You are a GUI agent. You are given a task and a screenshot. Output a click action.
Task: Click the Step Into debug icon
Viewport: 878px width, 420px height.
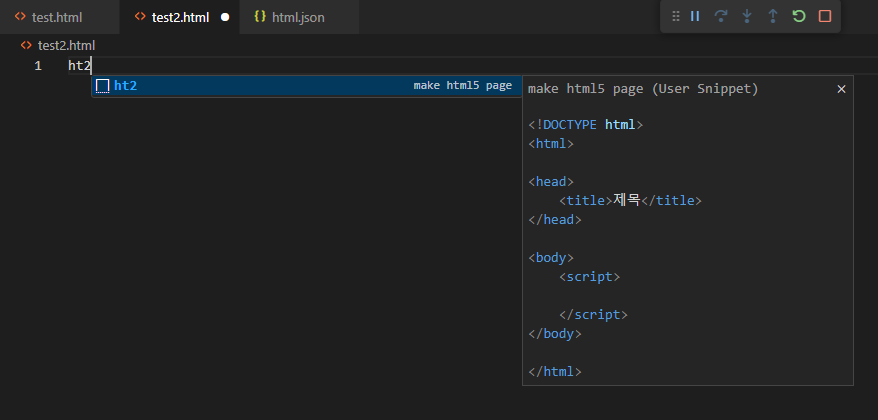746,16
